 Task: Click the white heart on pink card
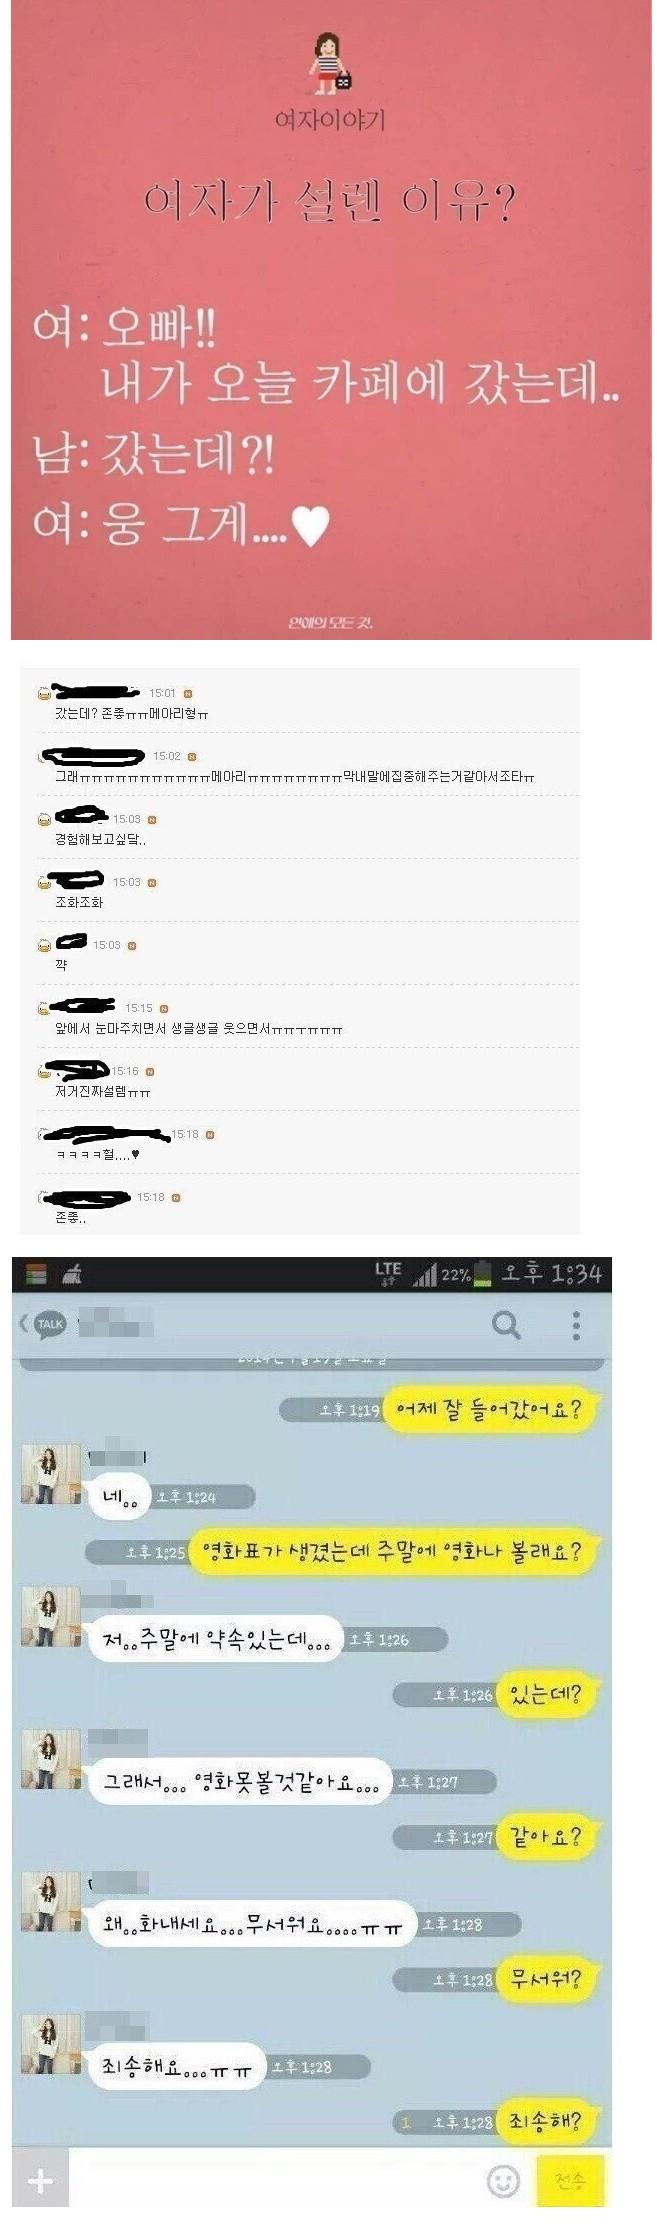(310, 526)
